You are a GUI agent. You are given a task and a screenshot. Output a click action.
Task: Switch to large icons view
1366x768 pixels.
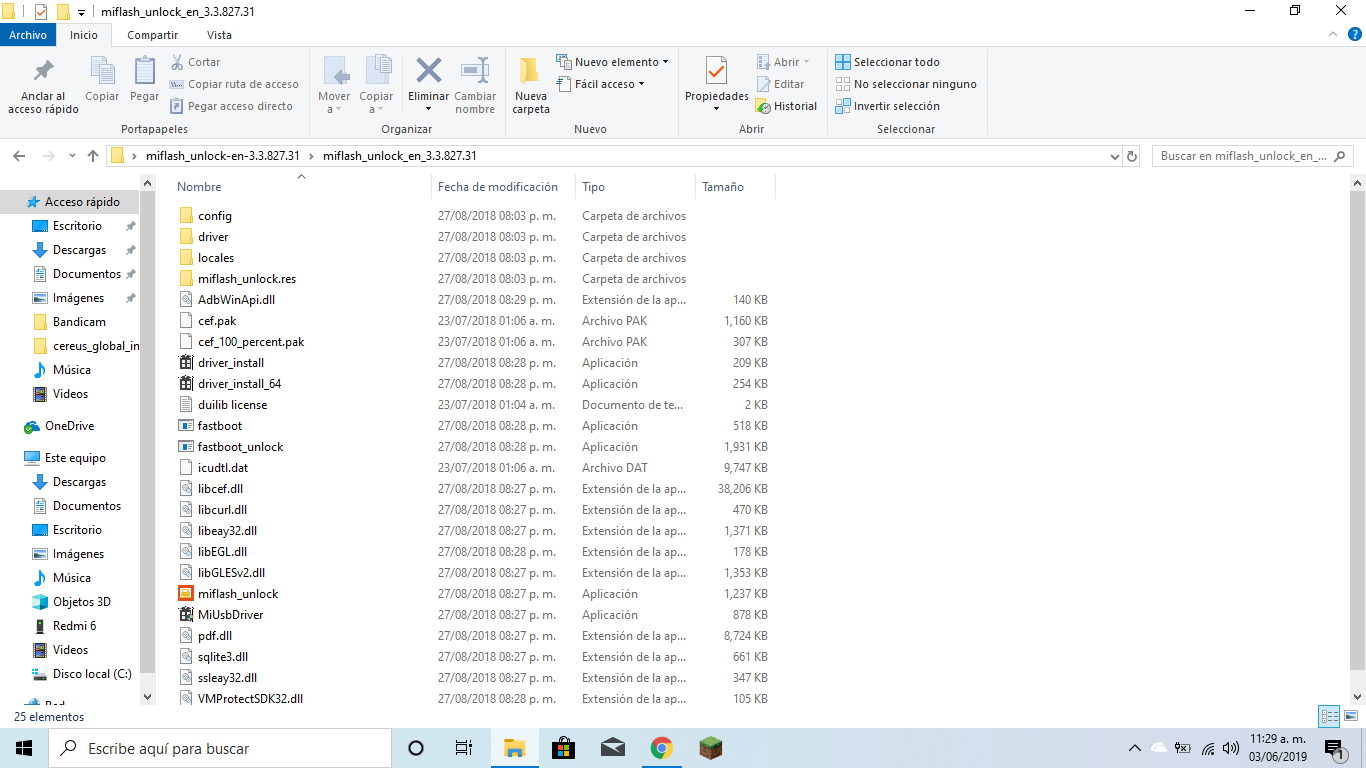1351,716
